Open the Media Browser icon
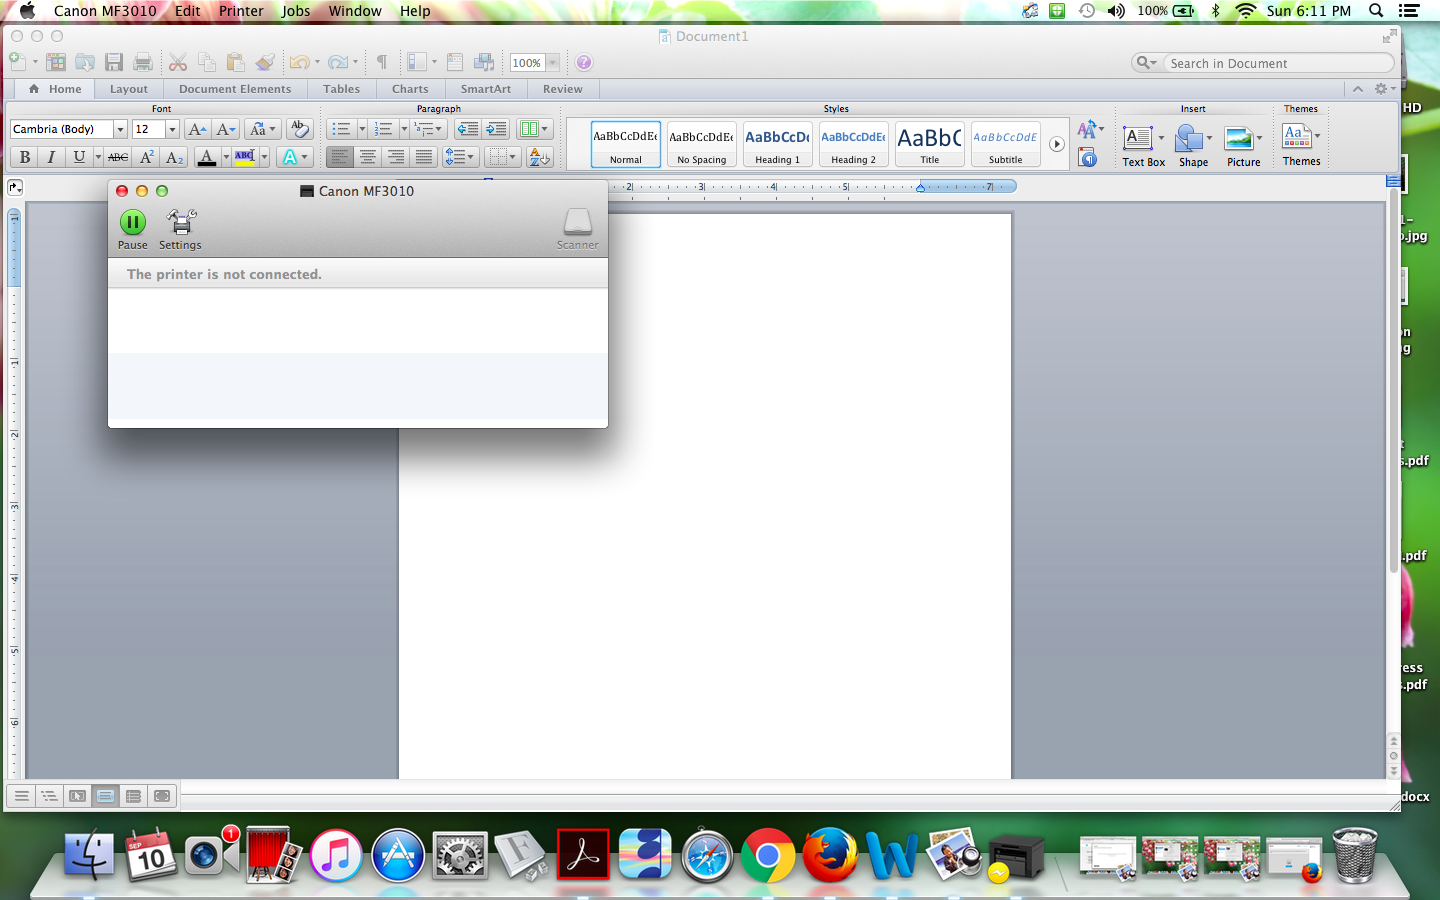Image resolution: width=1440 pixels, height=900 pixels. pyautogui.click(x=484, y=62)
